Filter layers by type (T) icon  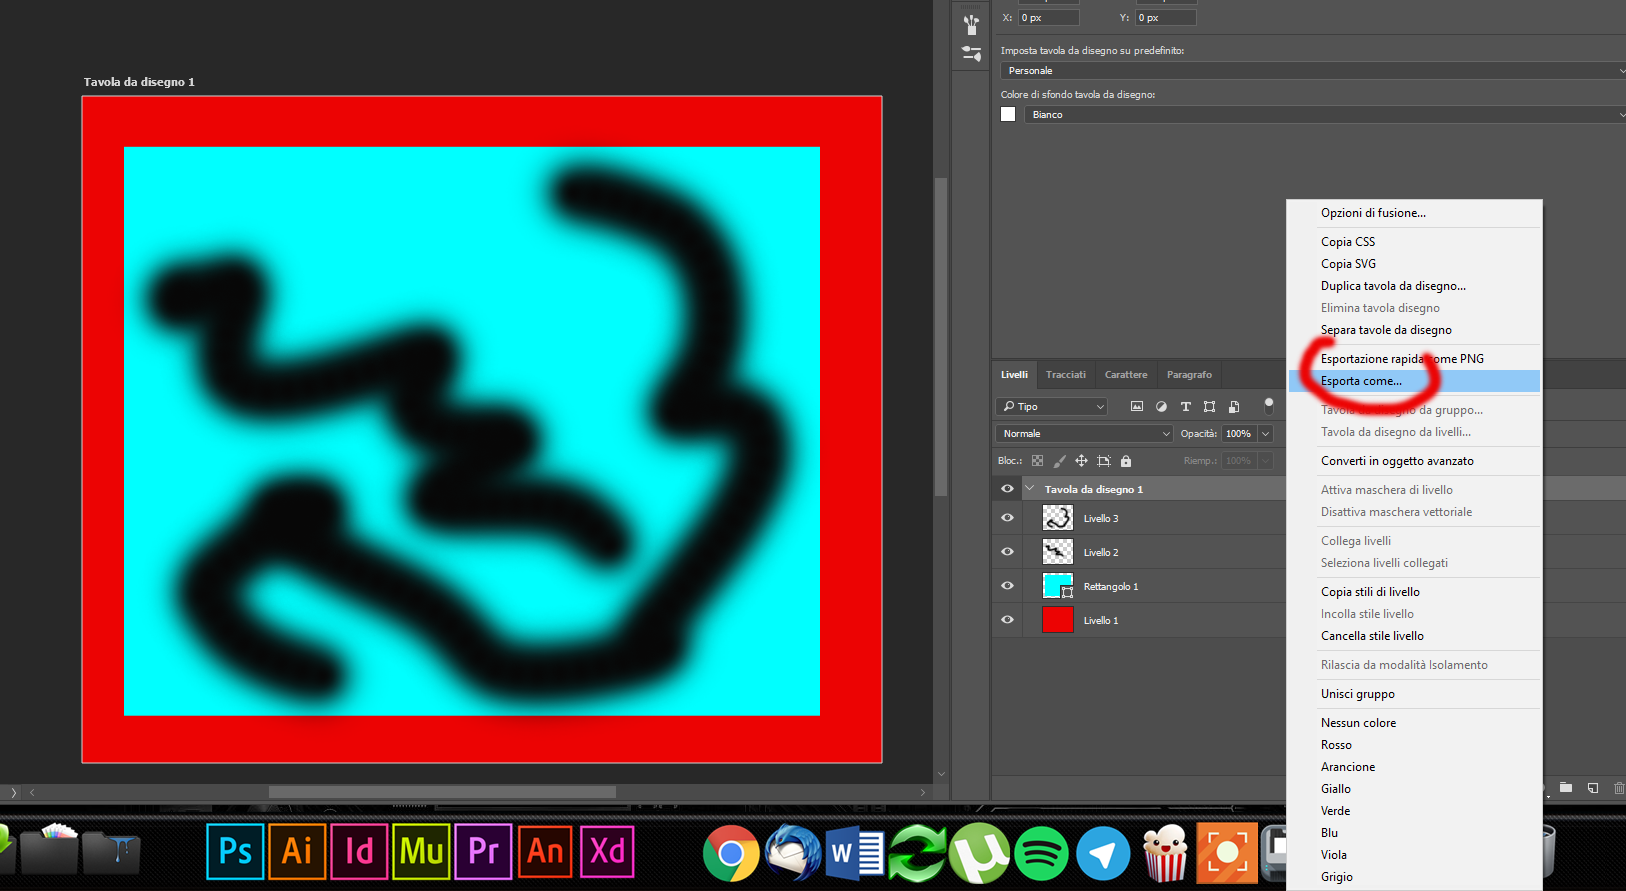pyautogui.click(x=1186, y=406)
